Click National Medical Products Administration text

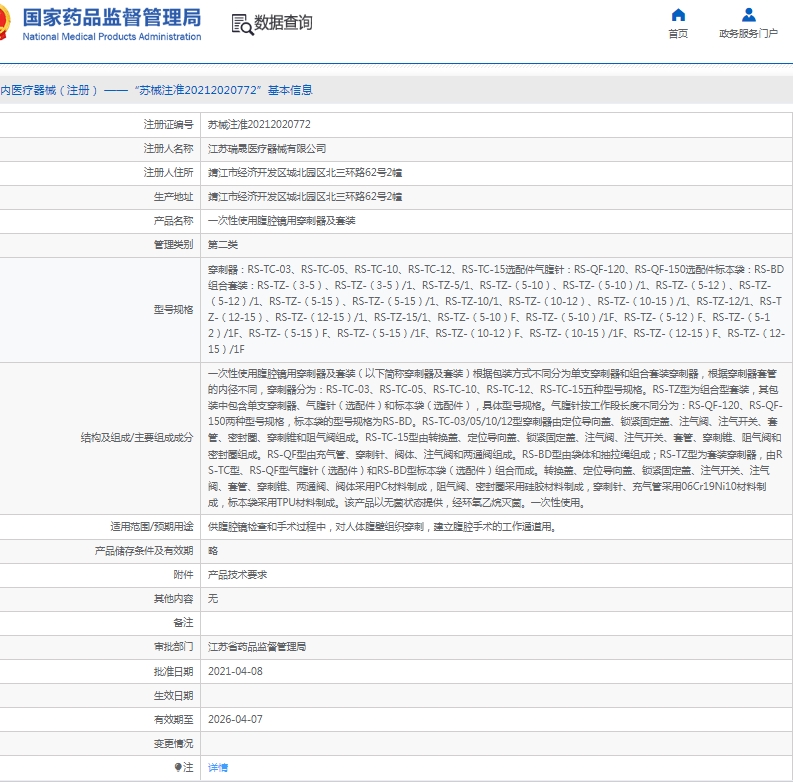[112, 36]
